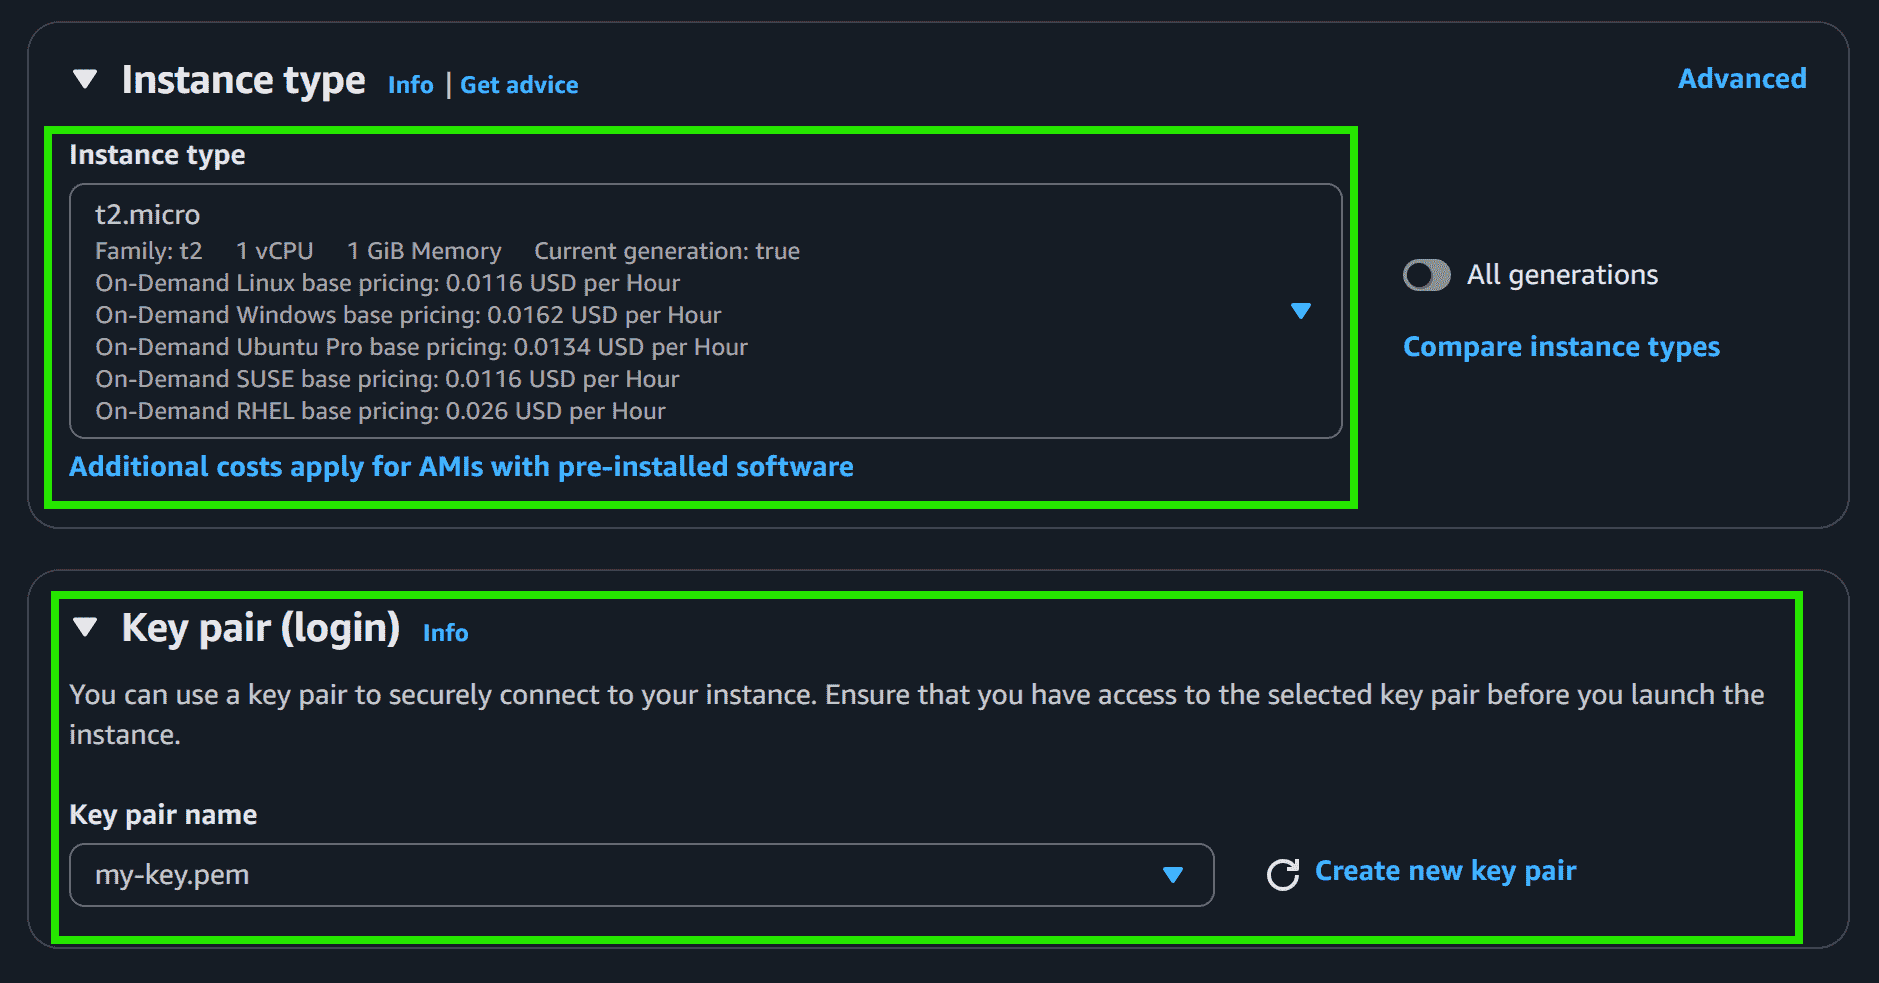Open the my-key.pem key pair dropdown
The width and height of the screenshot is (1879, 983).
tap(642, 875)
